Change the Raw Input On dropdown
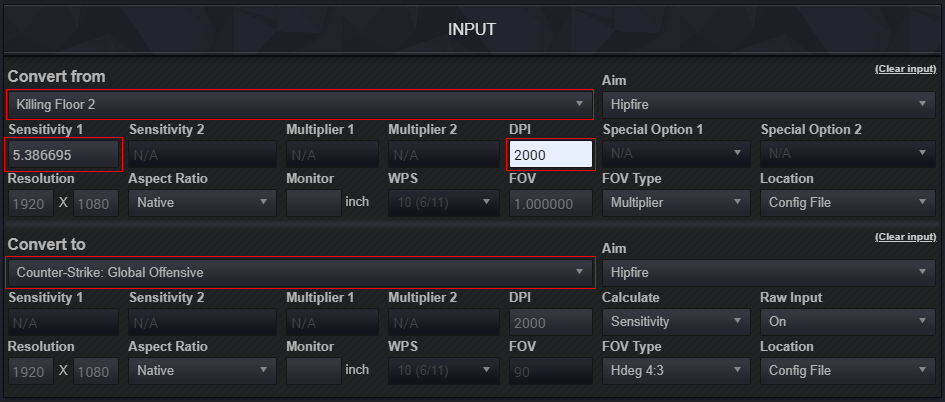This screenshot has height=402, width=945. [x=846, y=322]
